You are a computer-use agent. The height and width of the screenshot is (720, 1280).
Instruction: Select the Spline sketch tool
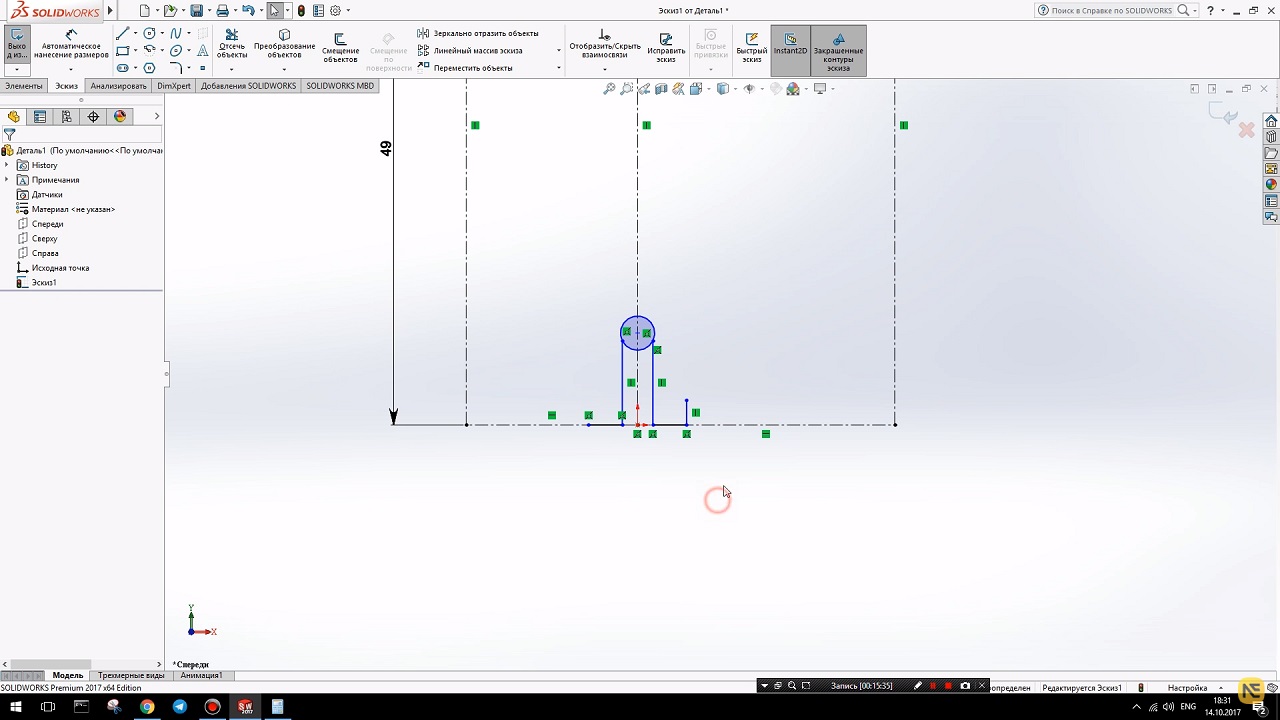pos(176,33)
